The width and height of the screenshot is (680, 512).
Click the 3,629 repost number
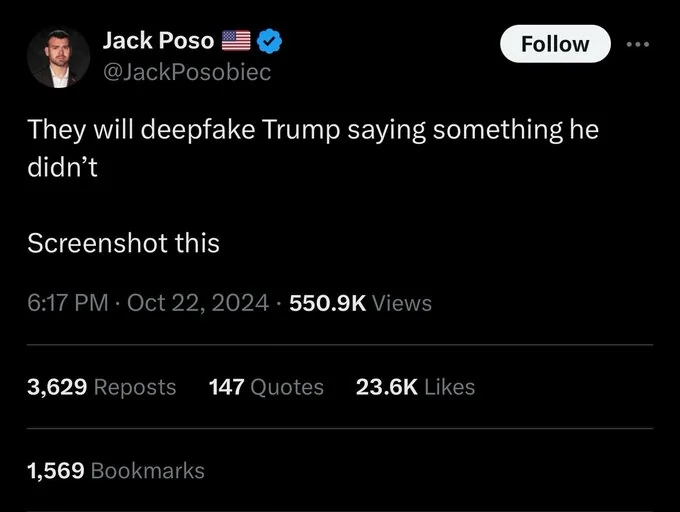[56, 387]
